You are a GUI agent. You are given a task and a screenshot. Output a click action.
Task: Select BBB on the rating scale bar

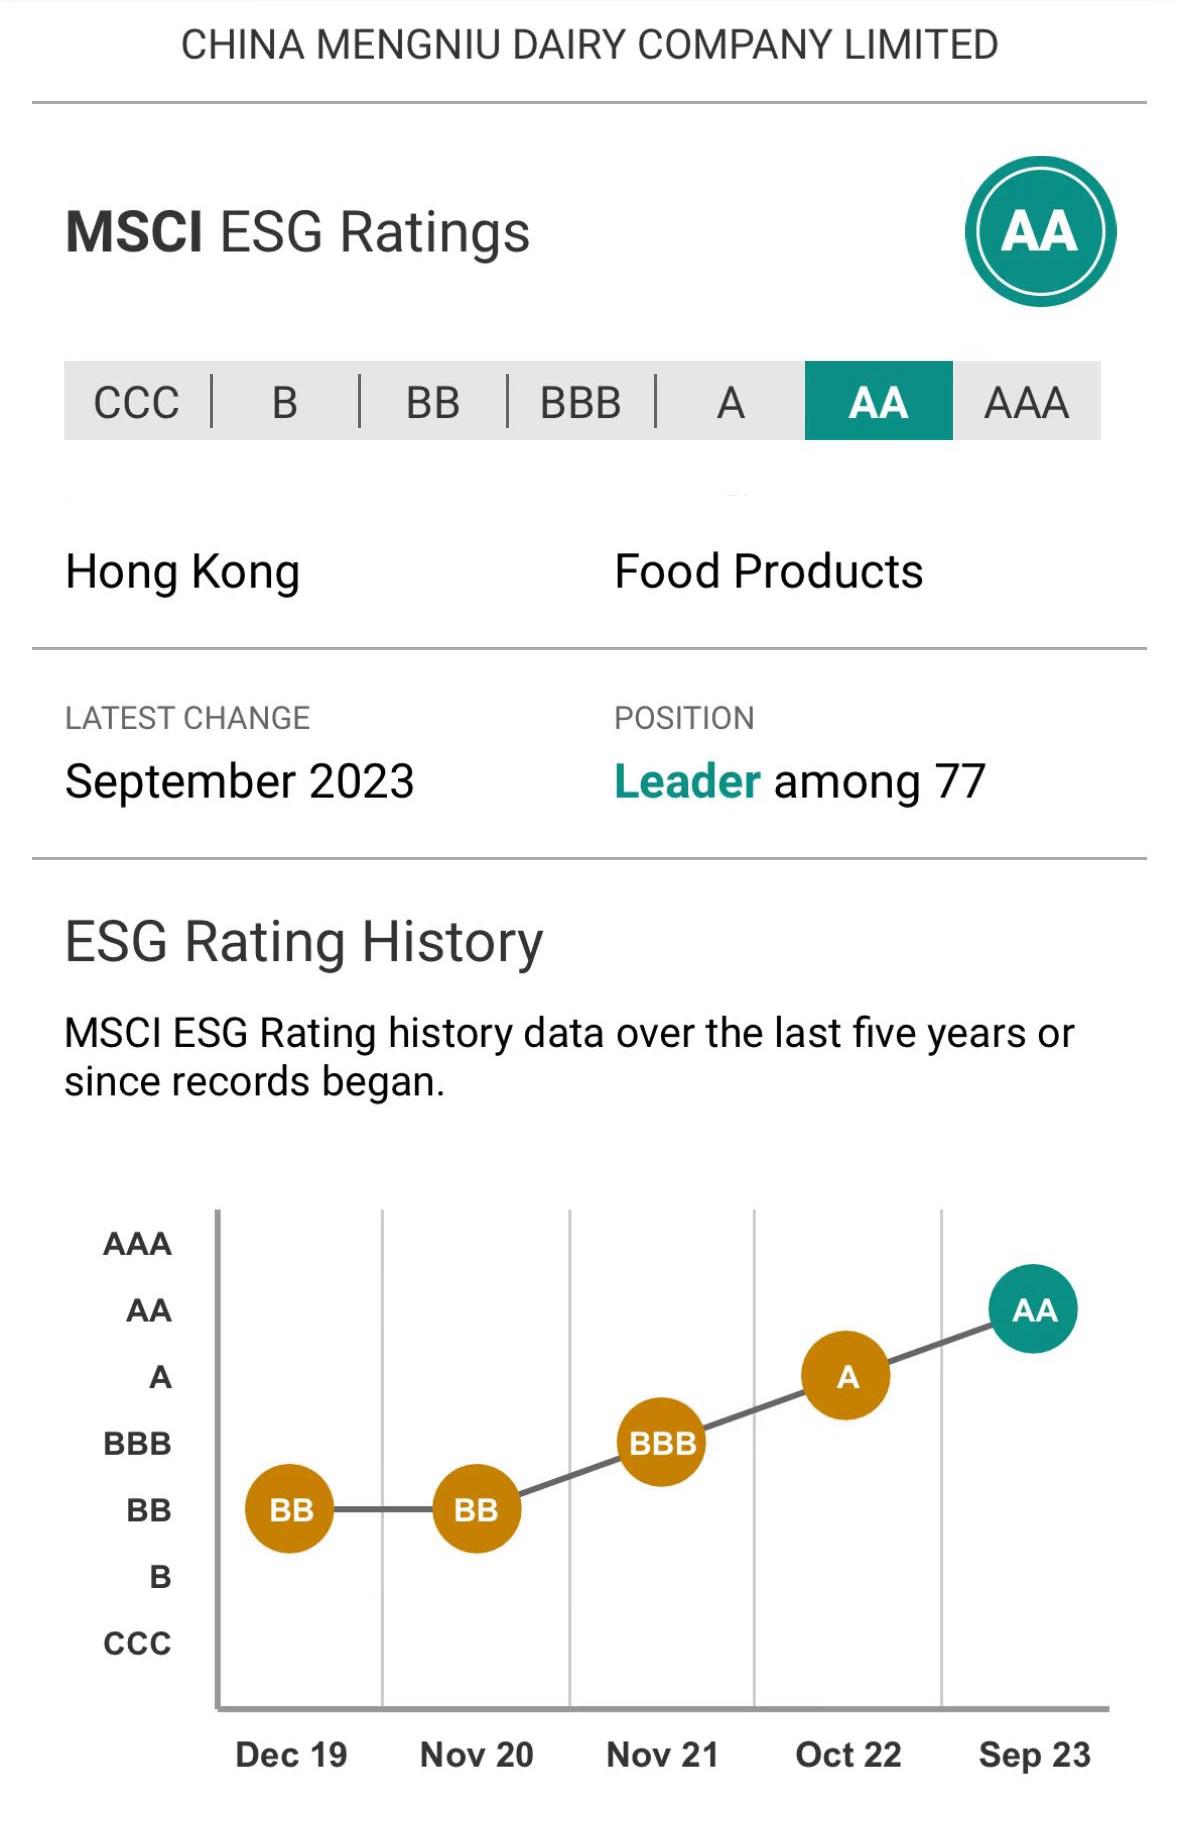(580, 402)
